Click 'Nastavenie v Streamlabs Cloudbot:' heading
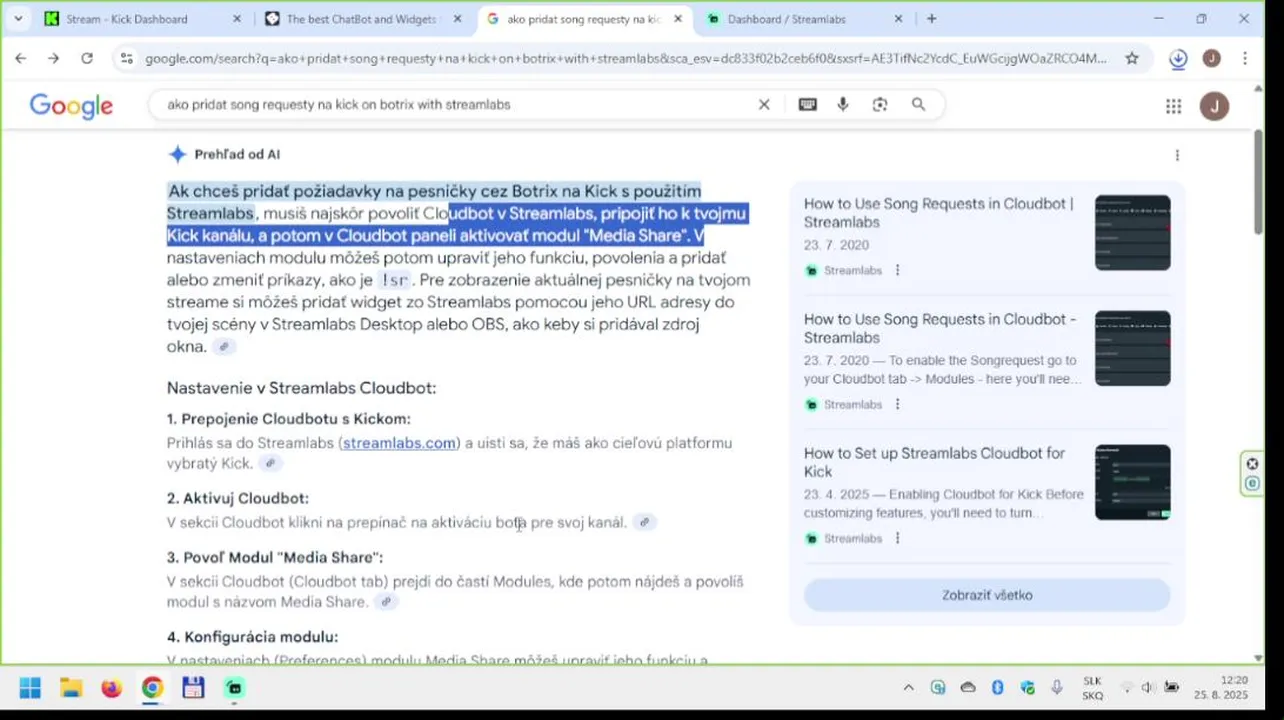1284x720 pixels. pyautogui.click(x=301, y=388)
